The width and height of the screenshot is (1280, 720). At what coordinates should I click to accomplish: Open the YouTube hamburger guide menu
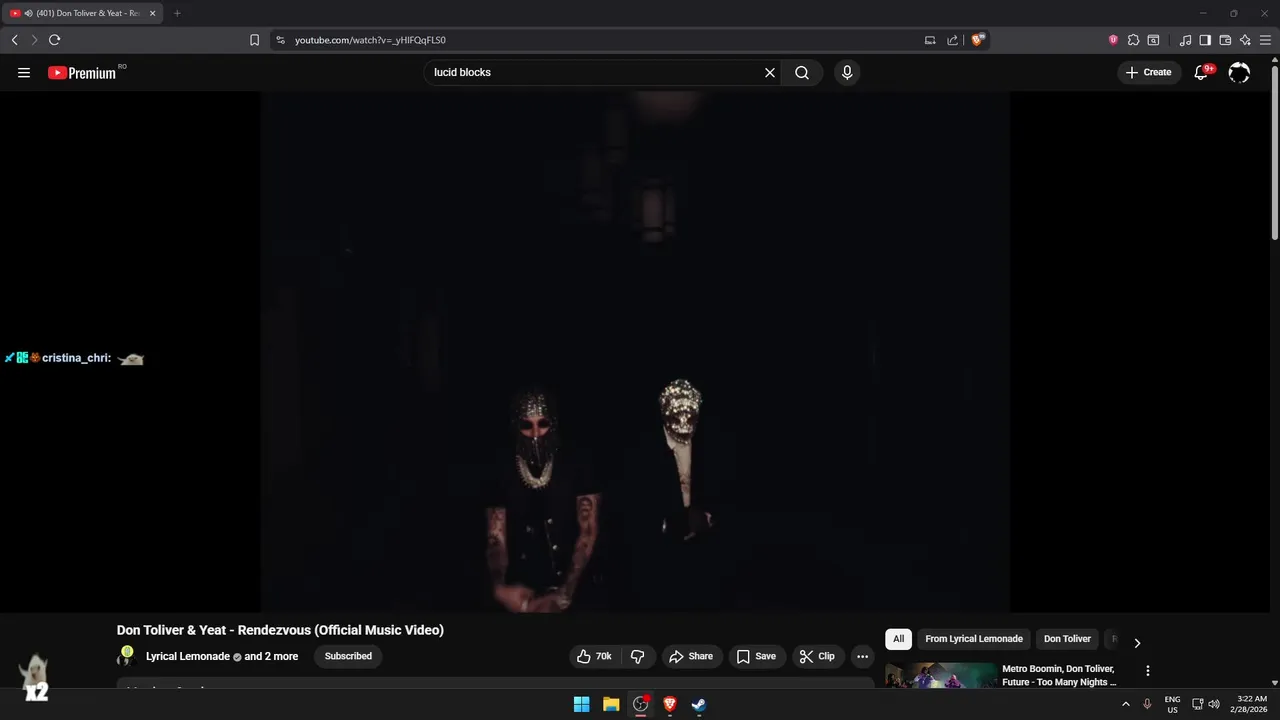click(24, 72)
